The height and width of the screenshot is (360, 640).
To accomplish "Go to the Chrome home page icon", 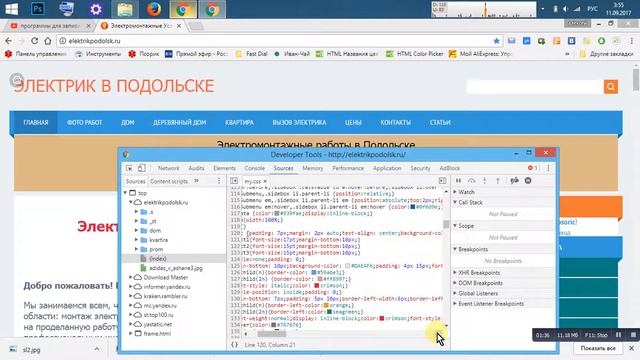I will click(48, 41).
